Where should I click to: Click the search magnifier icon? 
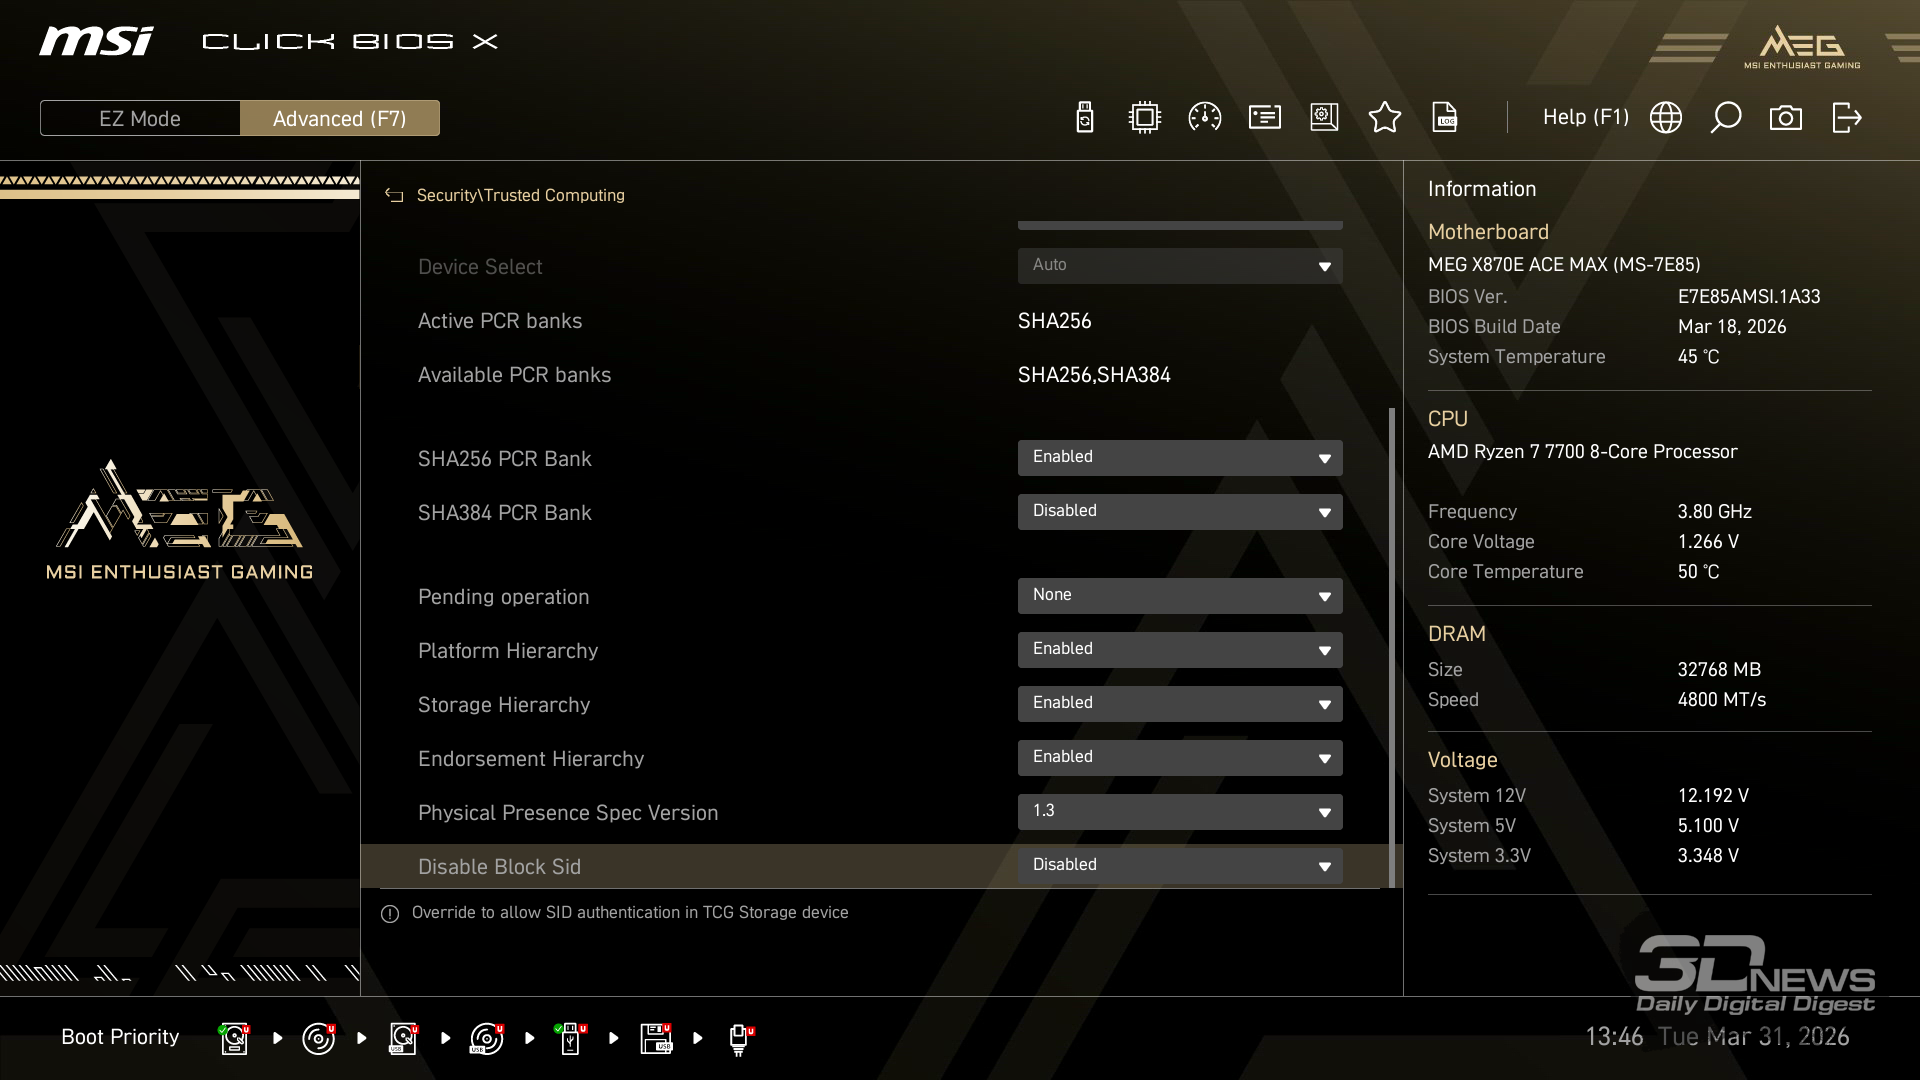pyautogui.click(x=1725, y=118)
